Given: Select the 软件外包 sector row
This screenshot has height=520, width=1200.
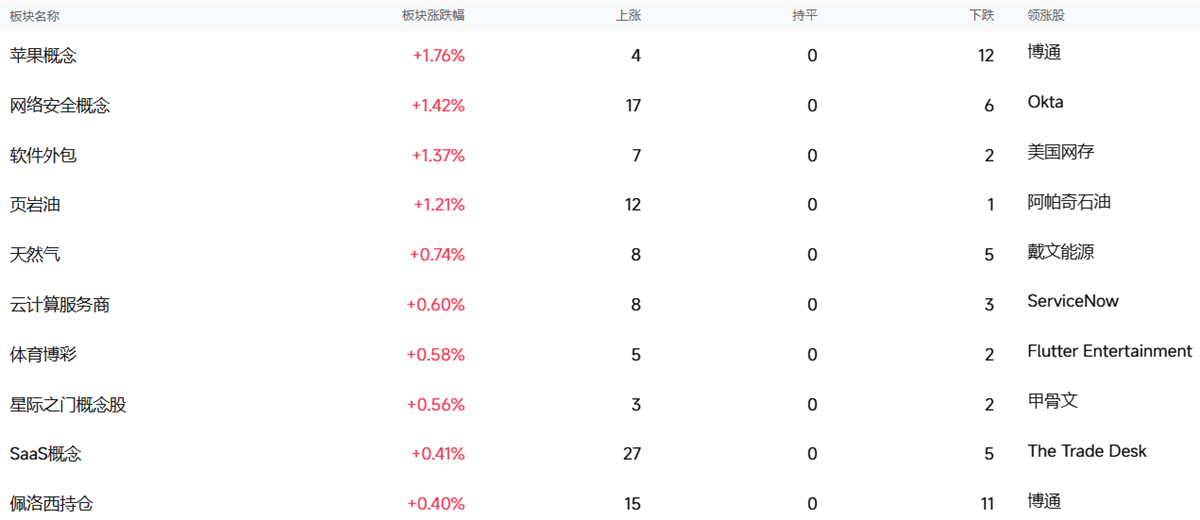Looking at the screenshot, I should coord(43,155).
